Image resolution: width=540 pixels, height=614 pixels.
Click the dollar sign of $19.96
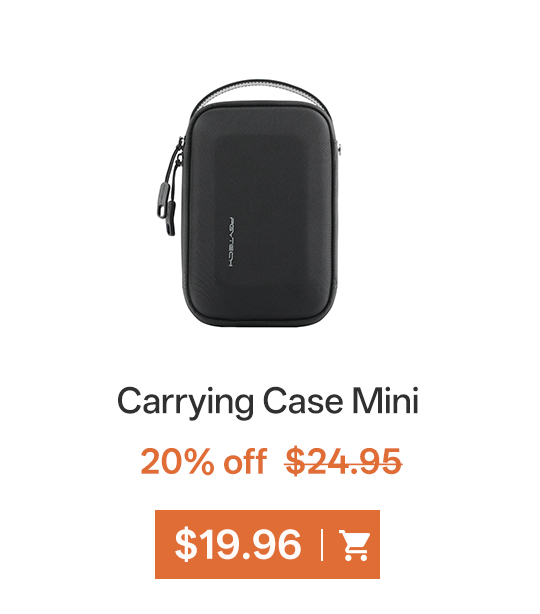[186, 544]
